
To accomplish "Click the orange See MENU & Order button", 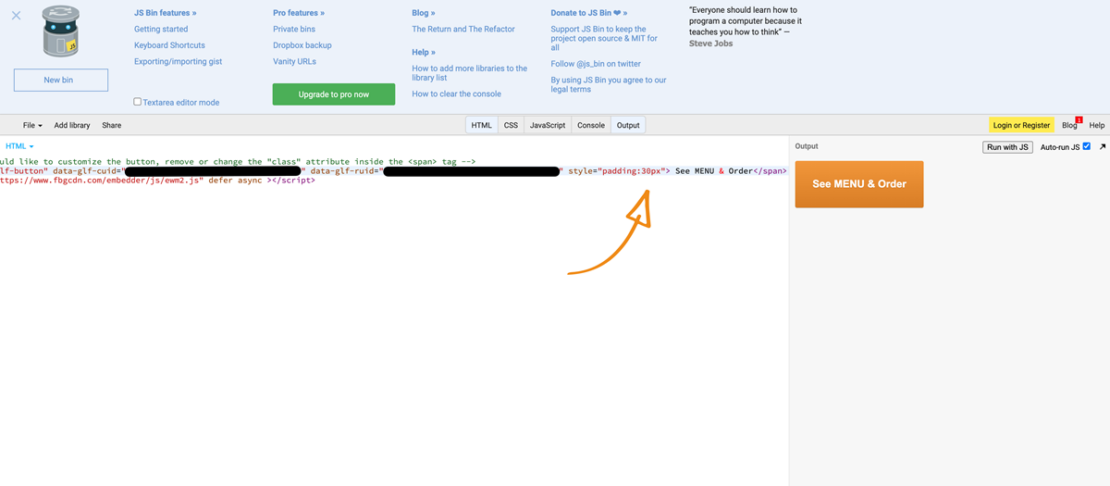I will coord(859,184).
